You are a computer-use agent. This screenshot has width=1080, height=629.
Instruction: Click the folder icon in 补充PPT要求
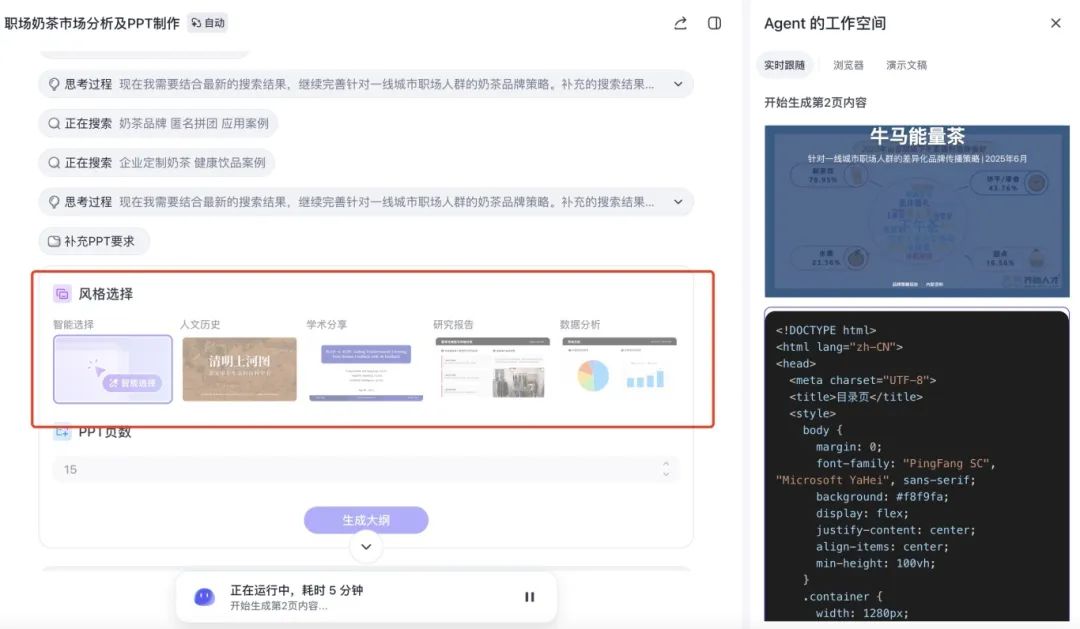coord(54,241)
